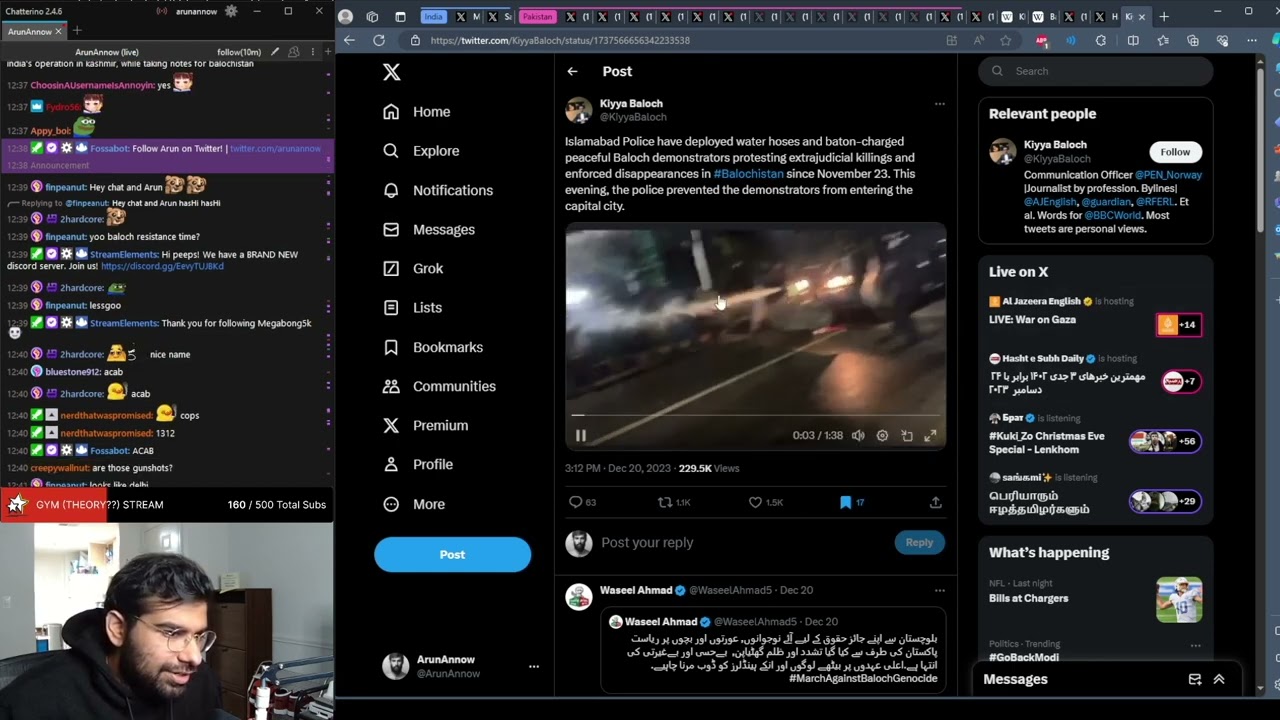
Task: Open Premium in X sidebar
Action: click(x=426, y=425)
